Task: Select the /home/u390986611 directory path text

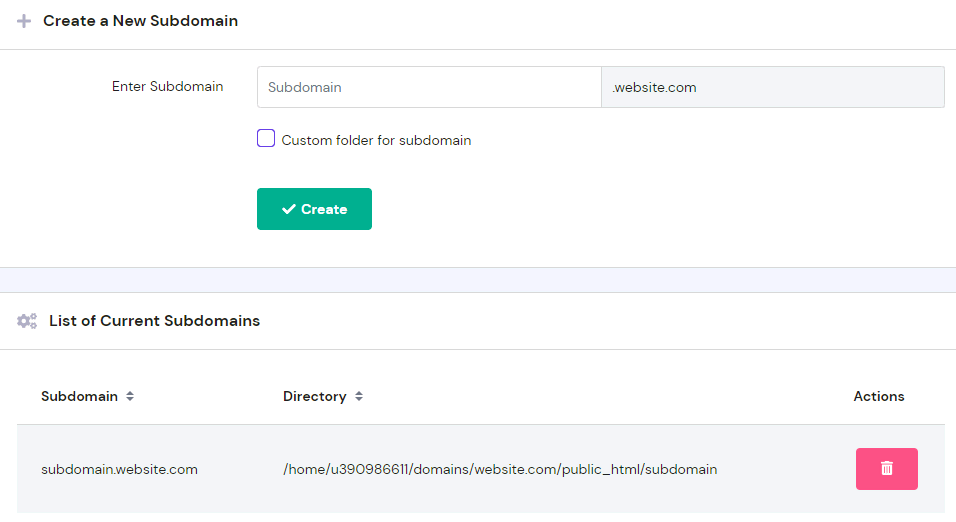Action: [500, 470]
